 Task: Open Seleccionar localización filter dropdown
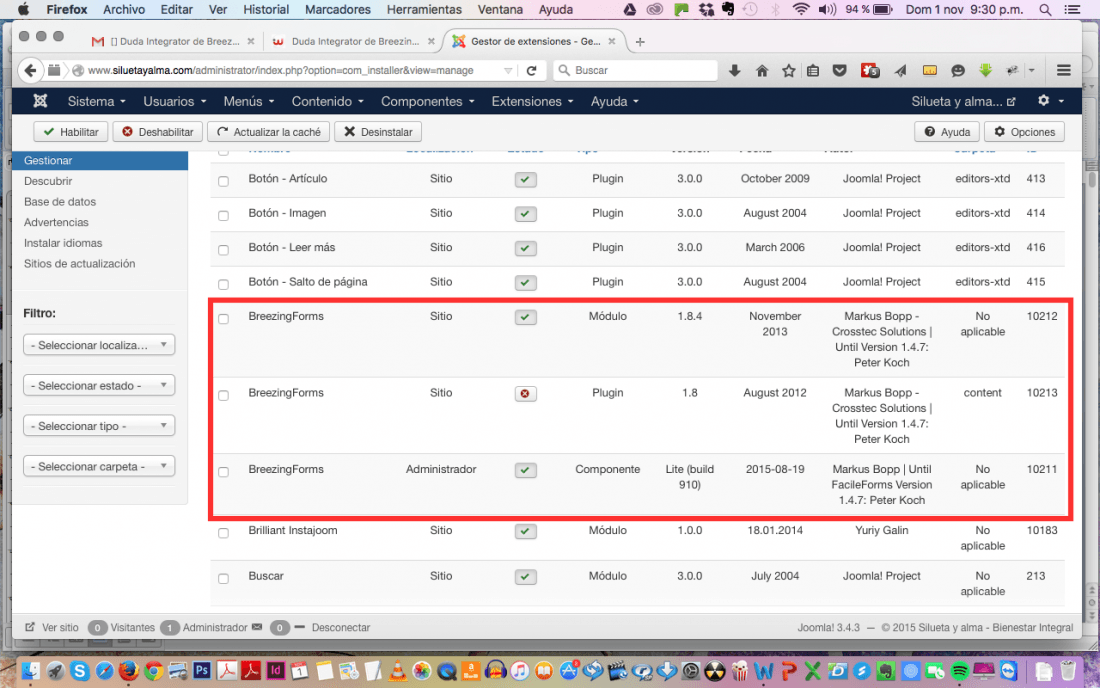point(99,345)
